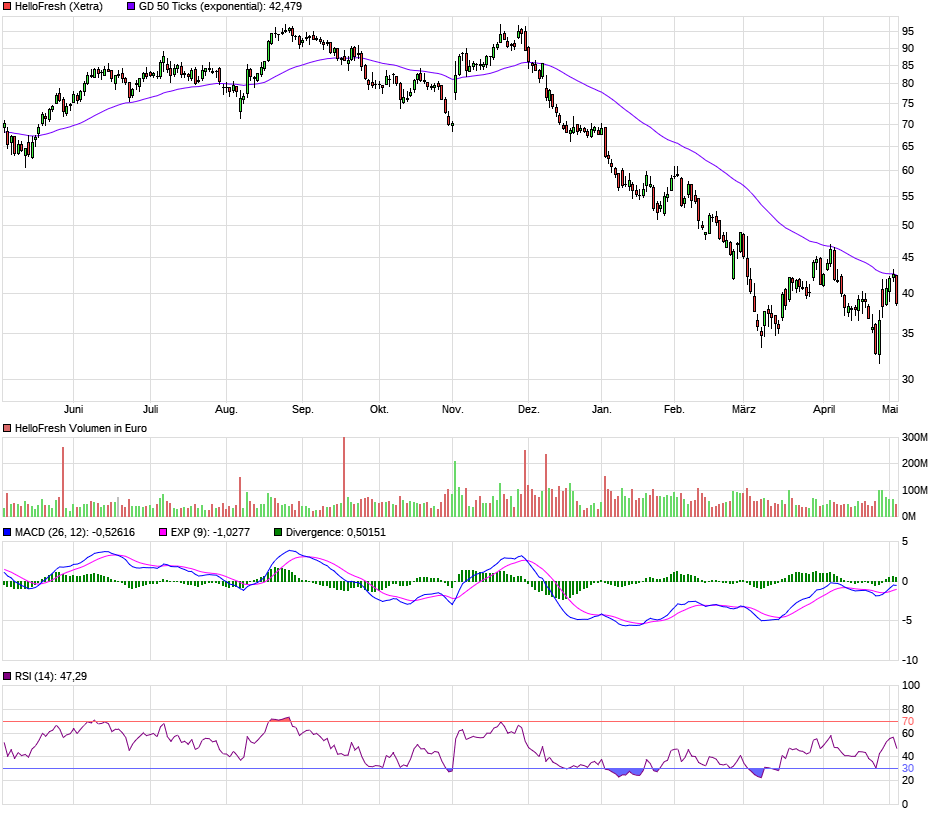Click the tall green volume bar in early November
The image size is (940, 814).
455,489
